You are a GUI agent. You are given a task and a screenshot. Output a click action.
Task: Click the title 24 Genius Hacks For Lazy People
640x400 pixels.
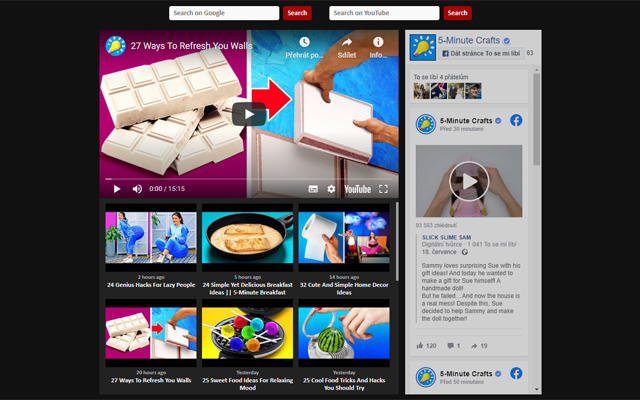coord(151,285)
